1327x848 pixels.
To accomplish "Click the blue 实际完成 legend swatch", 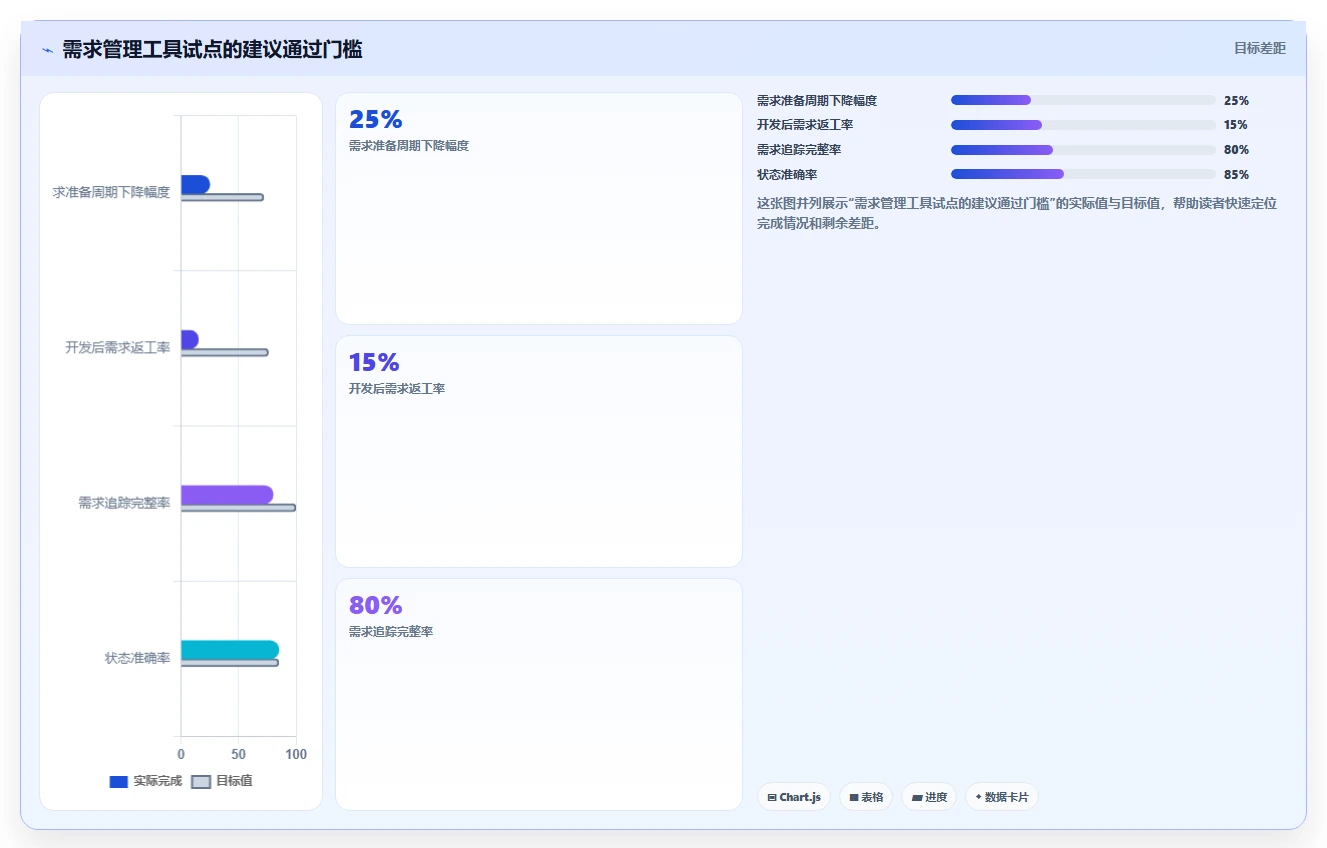I will coord(118,781).
